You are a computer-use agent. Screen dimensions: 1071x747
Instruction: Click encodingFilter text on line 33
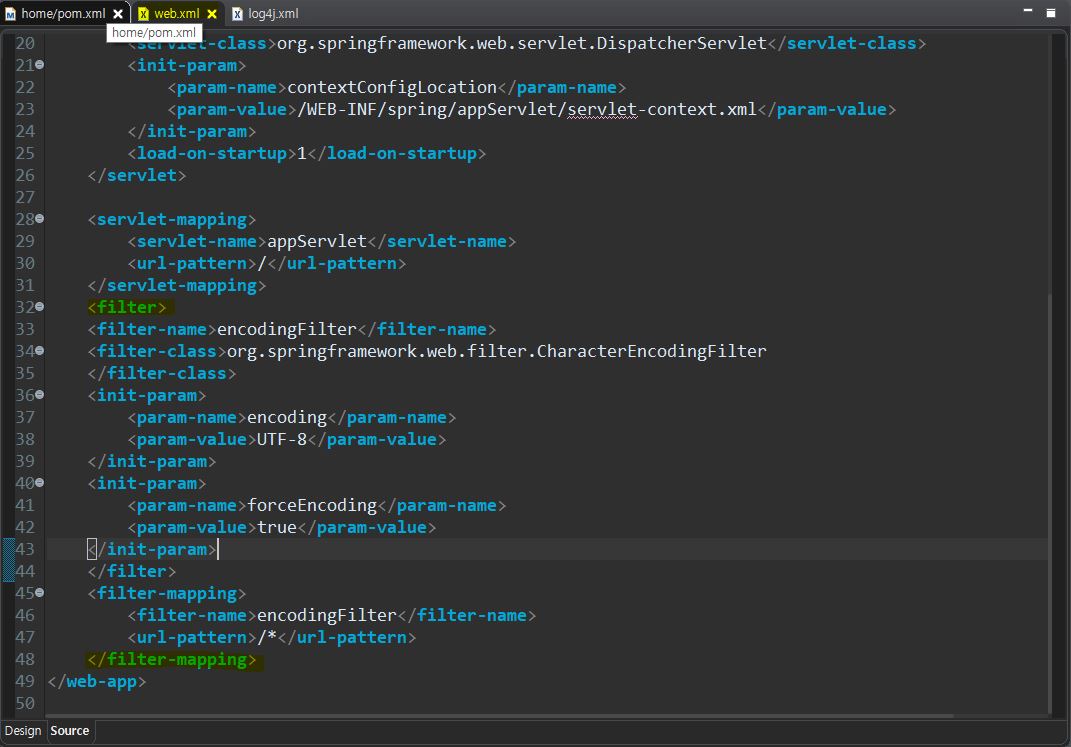(287, 329)
